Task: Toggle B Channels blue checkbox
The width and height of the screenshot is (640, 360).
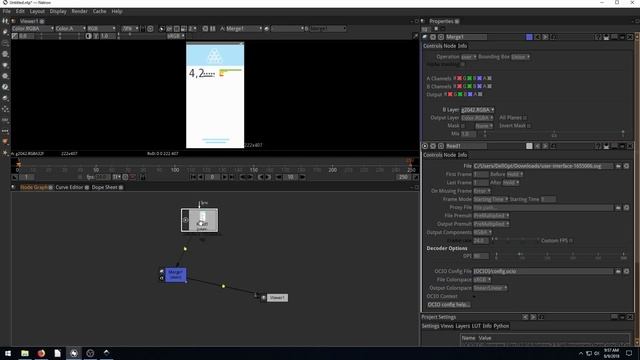Action: 480,86
